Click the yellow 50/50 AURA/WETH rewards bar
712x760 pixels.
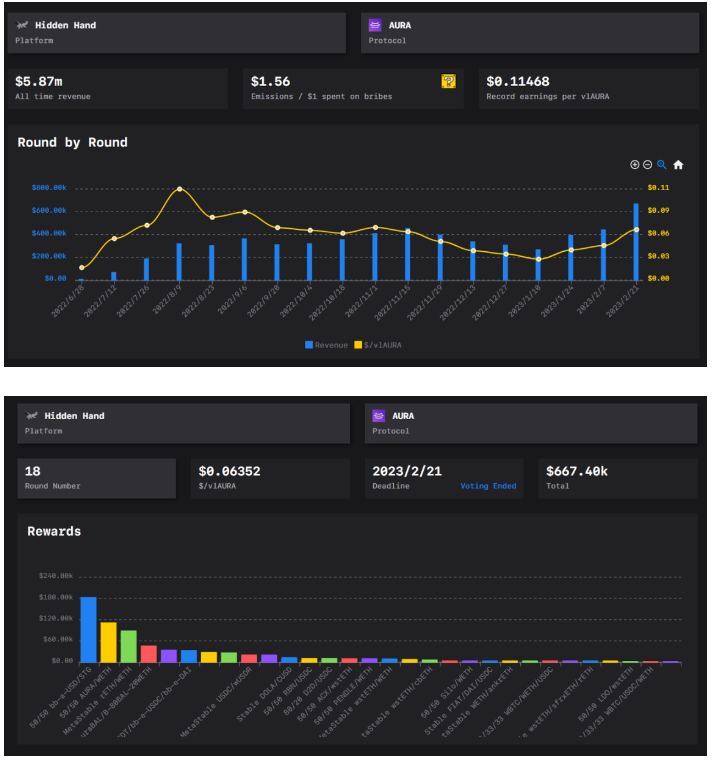109,642
